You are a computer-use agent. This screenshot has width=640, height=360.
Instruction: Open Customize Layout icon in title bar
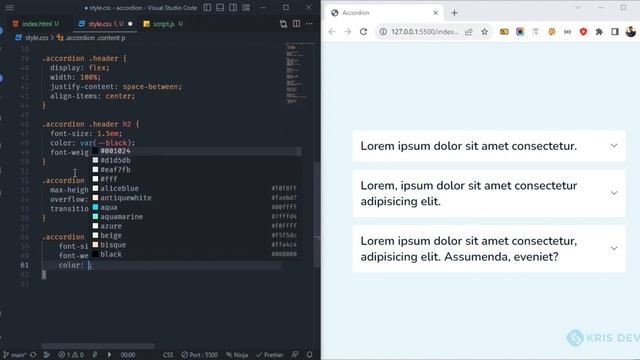pyautogui.click(x=246, y=7)
